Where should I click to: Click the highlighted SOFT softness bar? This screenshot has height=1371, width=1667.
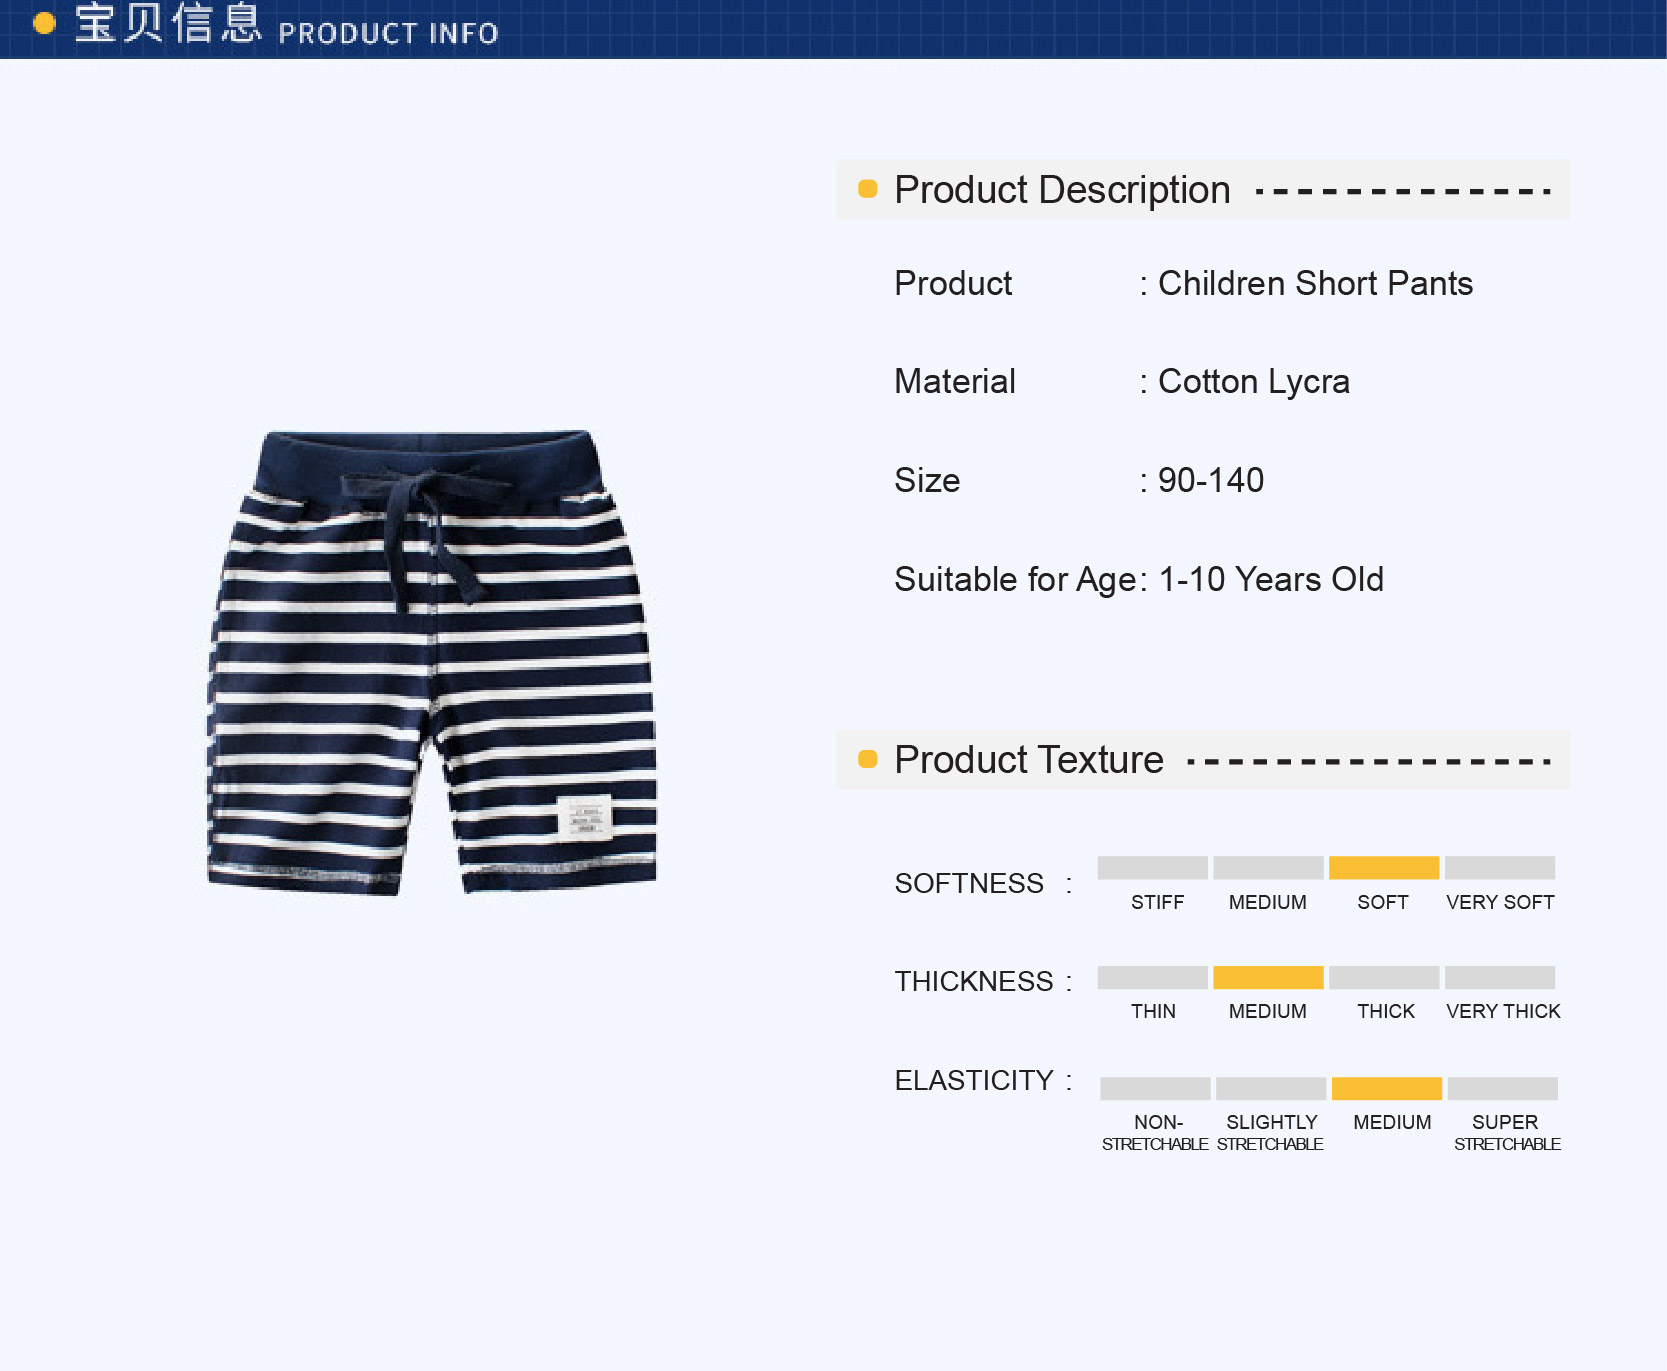1384,867
